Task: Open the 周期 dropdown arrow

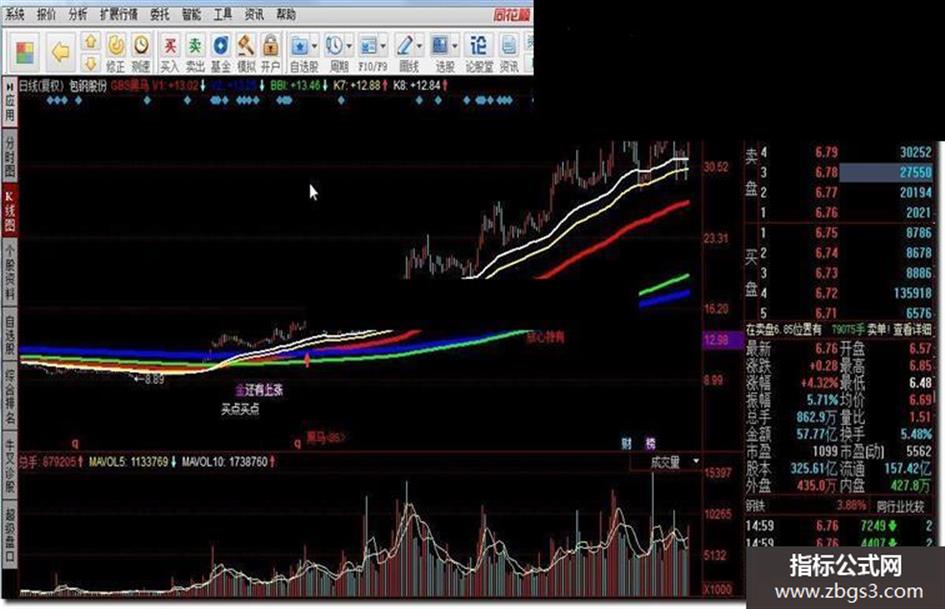Action: pos(349,46)
